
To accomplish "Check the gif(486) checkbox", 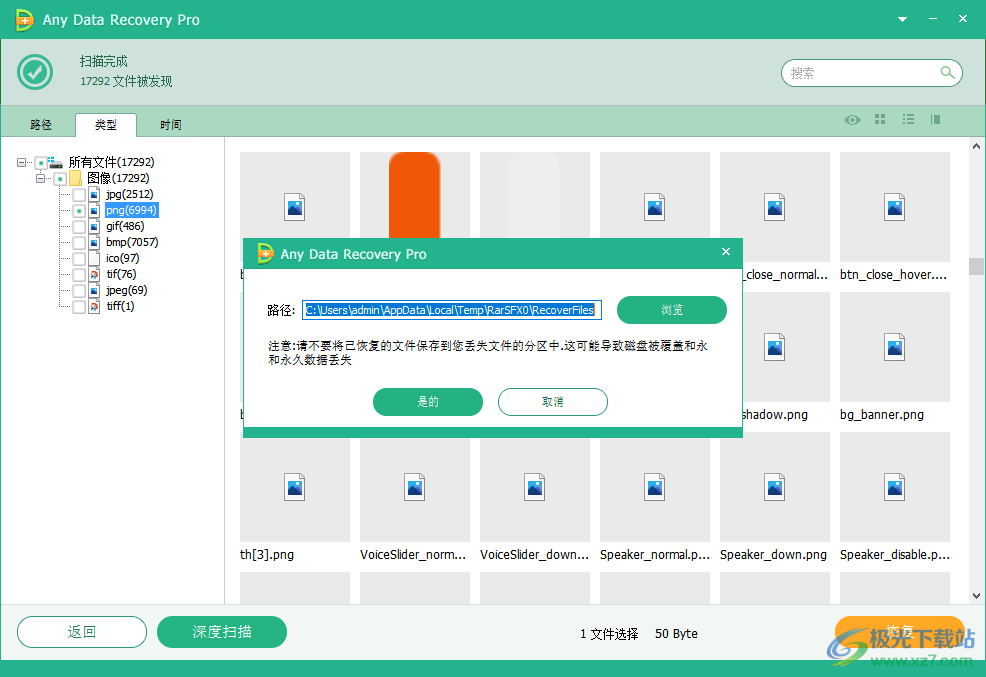I will [x=79, y=227].
